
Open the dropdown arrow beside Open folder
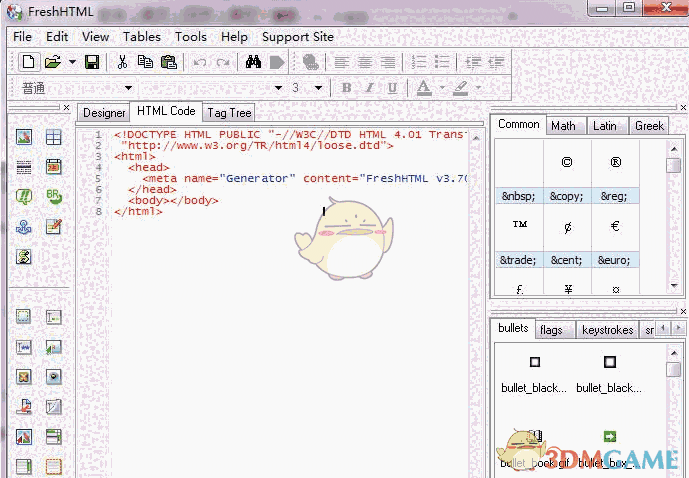pos(72,62)
